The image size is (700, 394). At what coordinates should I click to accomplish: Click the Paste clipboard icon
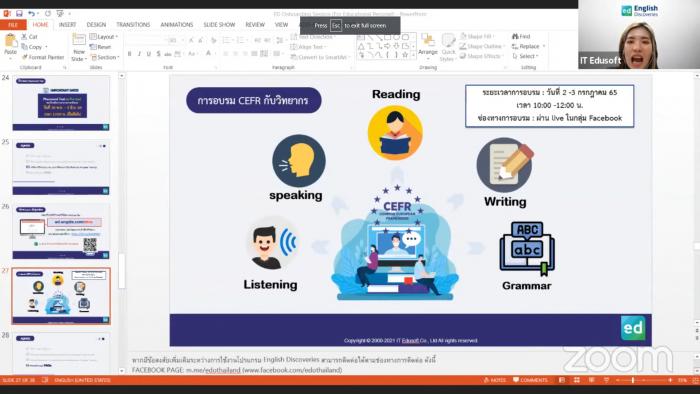(10, 45)
